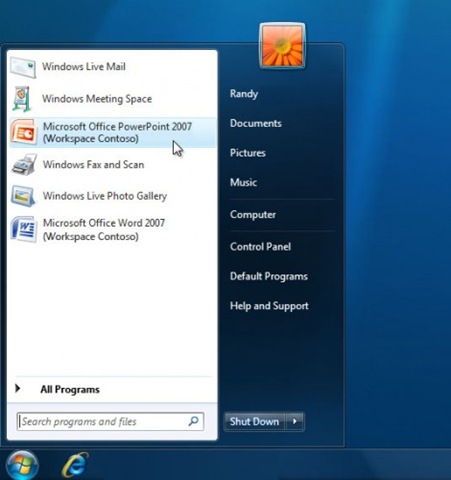
Task: Click the Word 2007 icon
Action: 24,229
